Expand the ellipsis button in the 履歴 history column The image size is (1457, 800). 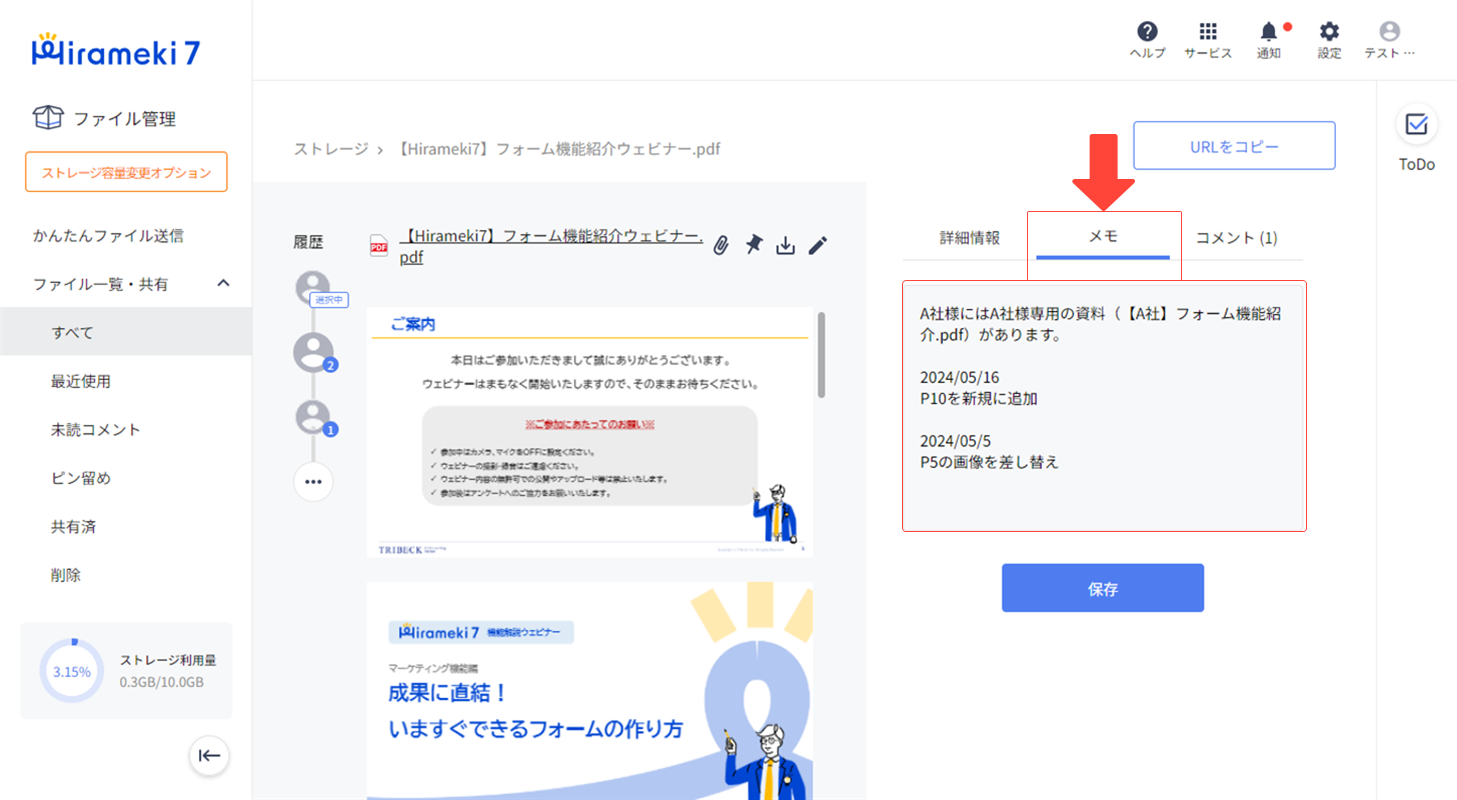(313, 481)
